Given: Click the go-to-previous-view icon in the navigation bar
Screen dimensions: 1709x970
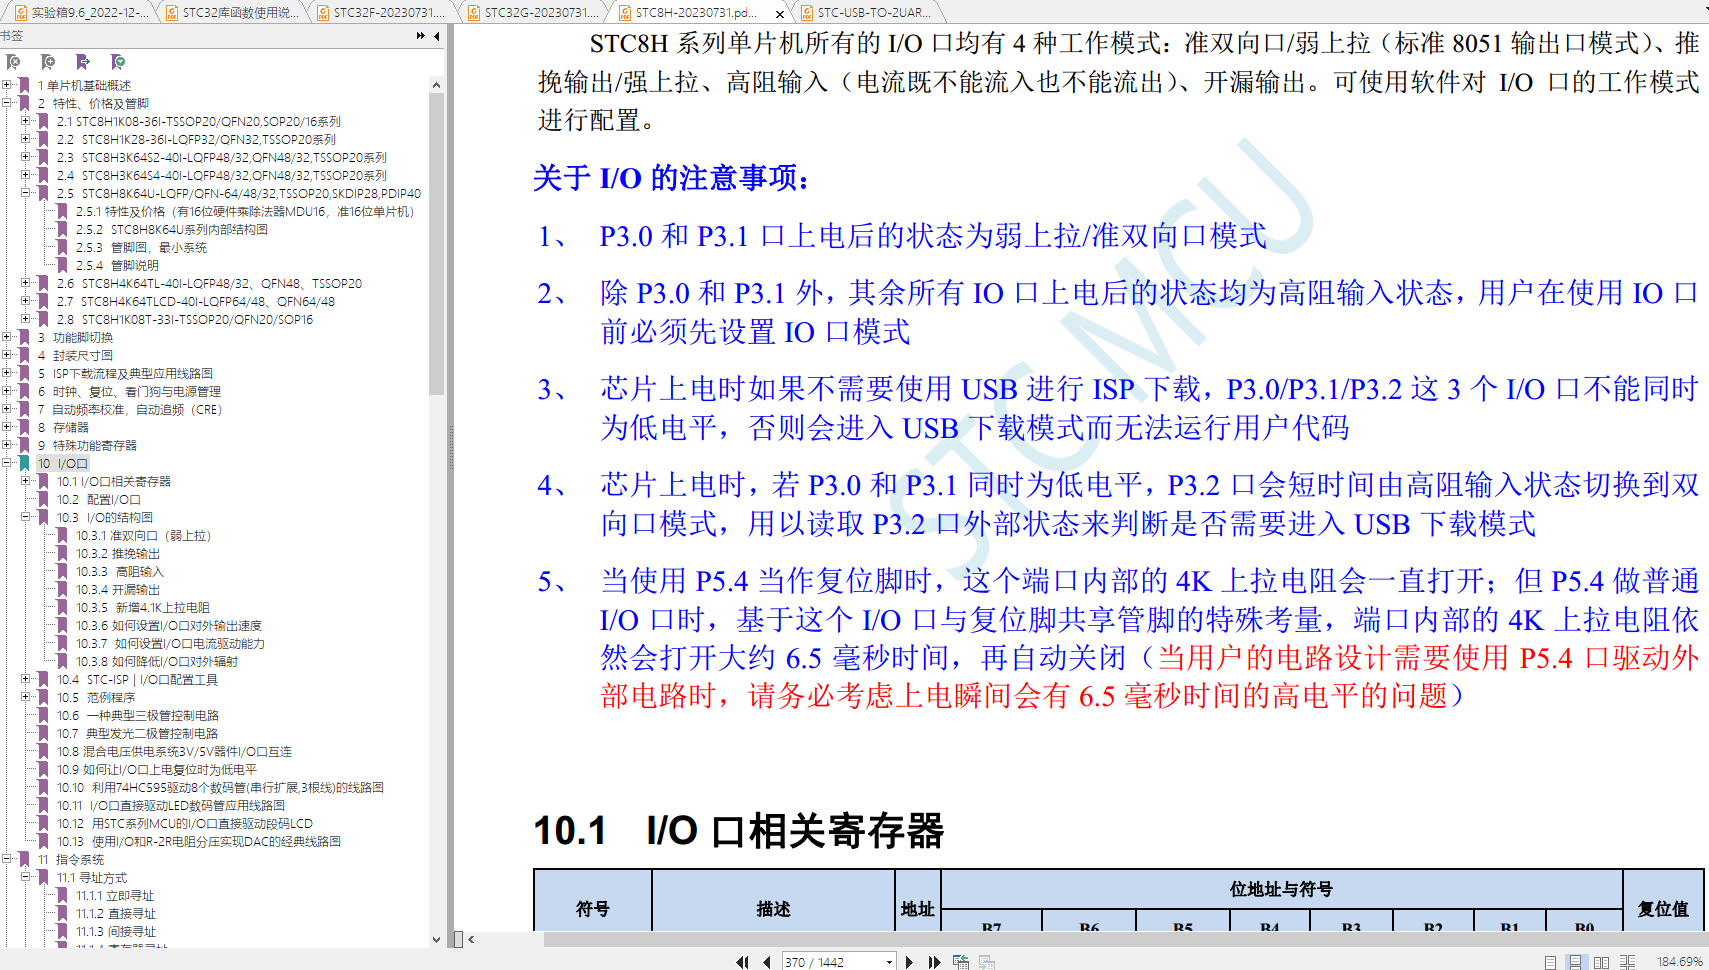Looking at the screenshot, I should pos(961,962).
